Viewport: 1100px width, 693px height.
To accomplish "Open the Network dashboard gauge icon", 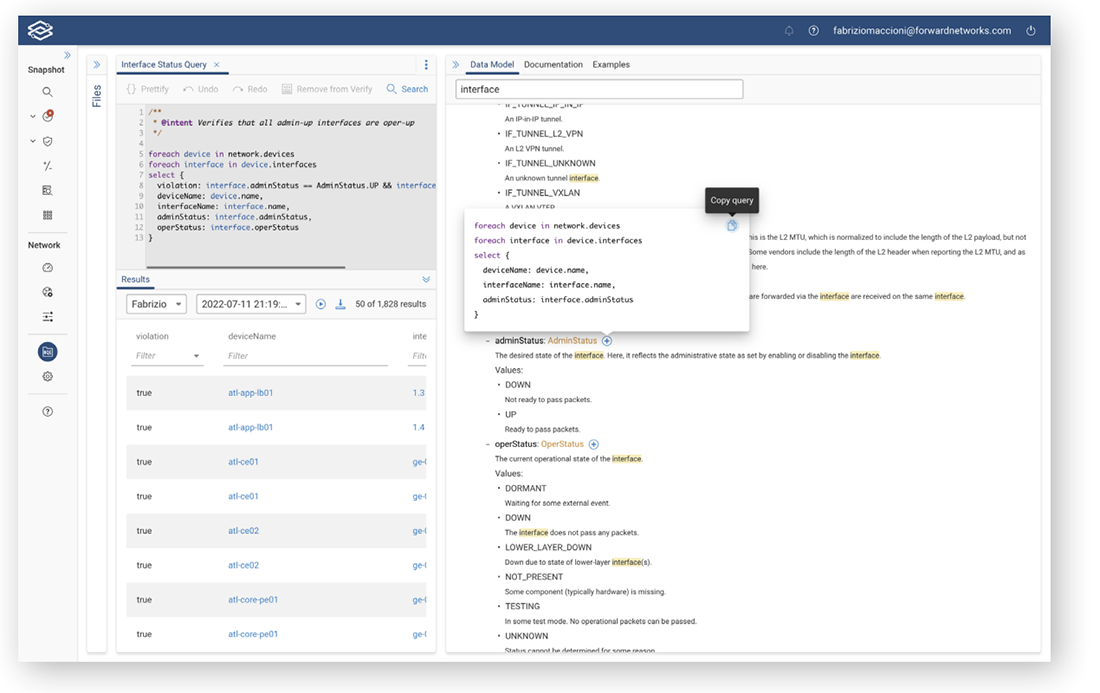I will click(47, 267).
